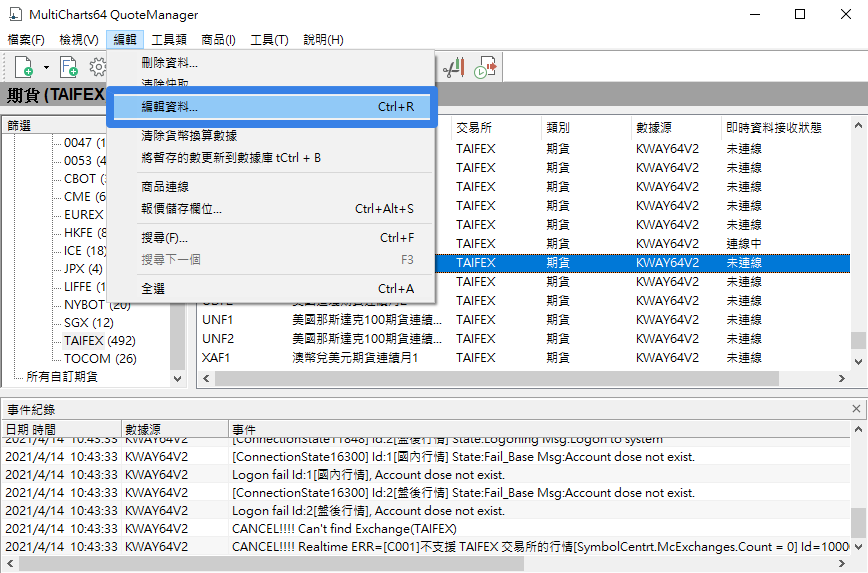Choose 刪除資料... from the edit menu
The height and width of the screenshot is (573, 868).
[169, 63]
